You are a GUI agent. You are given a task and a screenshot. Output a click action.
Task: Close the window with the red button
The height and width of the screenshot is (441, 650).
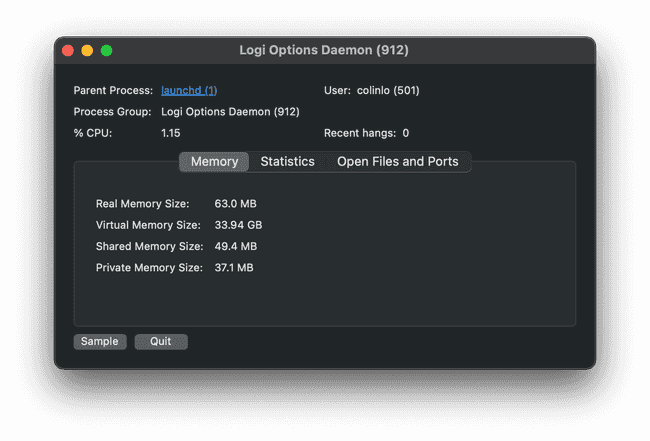tap(68, 51)
